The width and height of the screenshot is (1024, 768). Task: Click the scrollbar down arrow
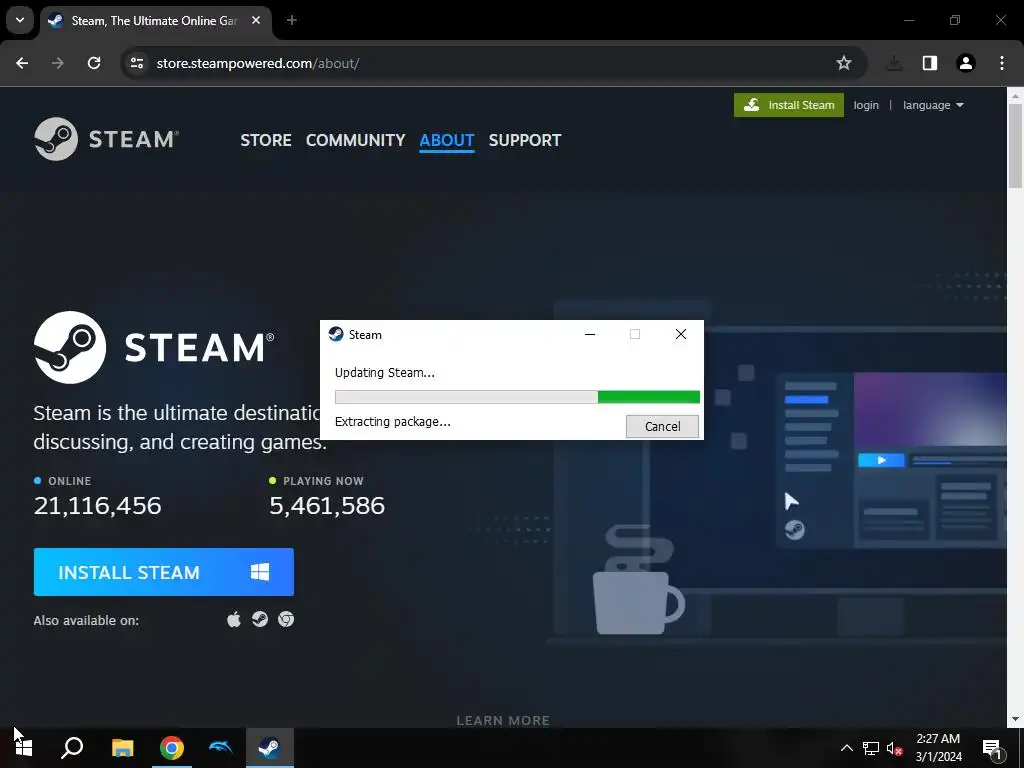(x=1016, y=720)
